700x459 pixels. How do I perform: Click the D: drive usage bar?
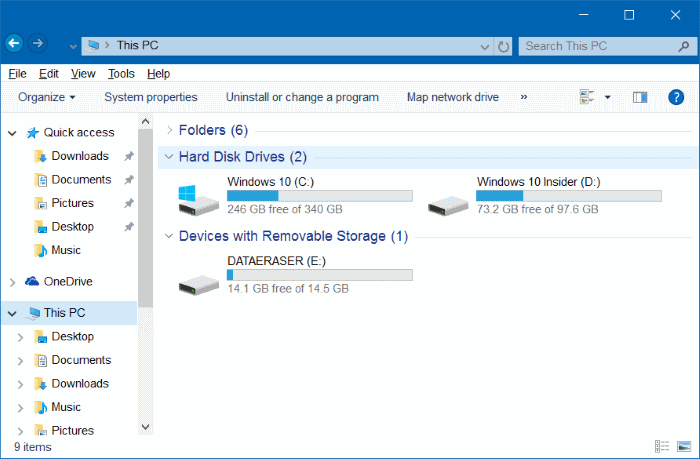tap(569, 196)
